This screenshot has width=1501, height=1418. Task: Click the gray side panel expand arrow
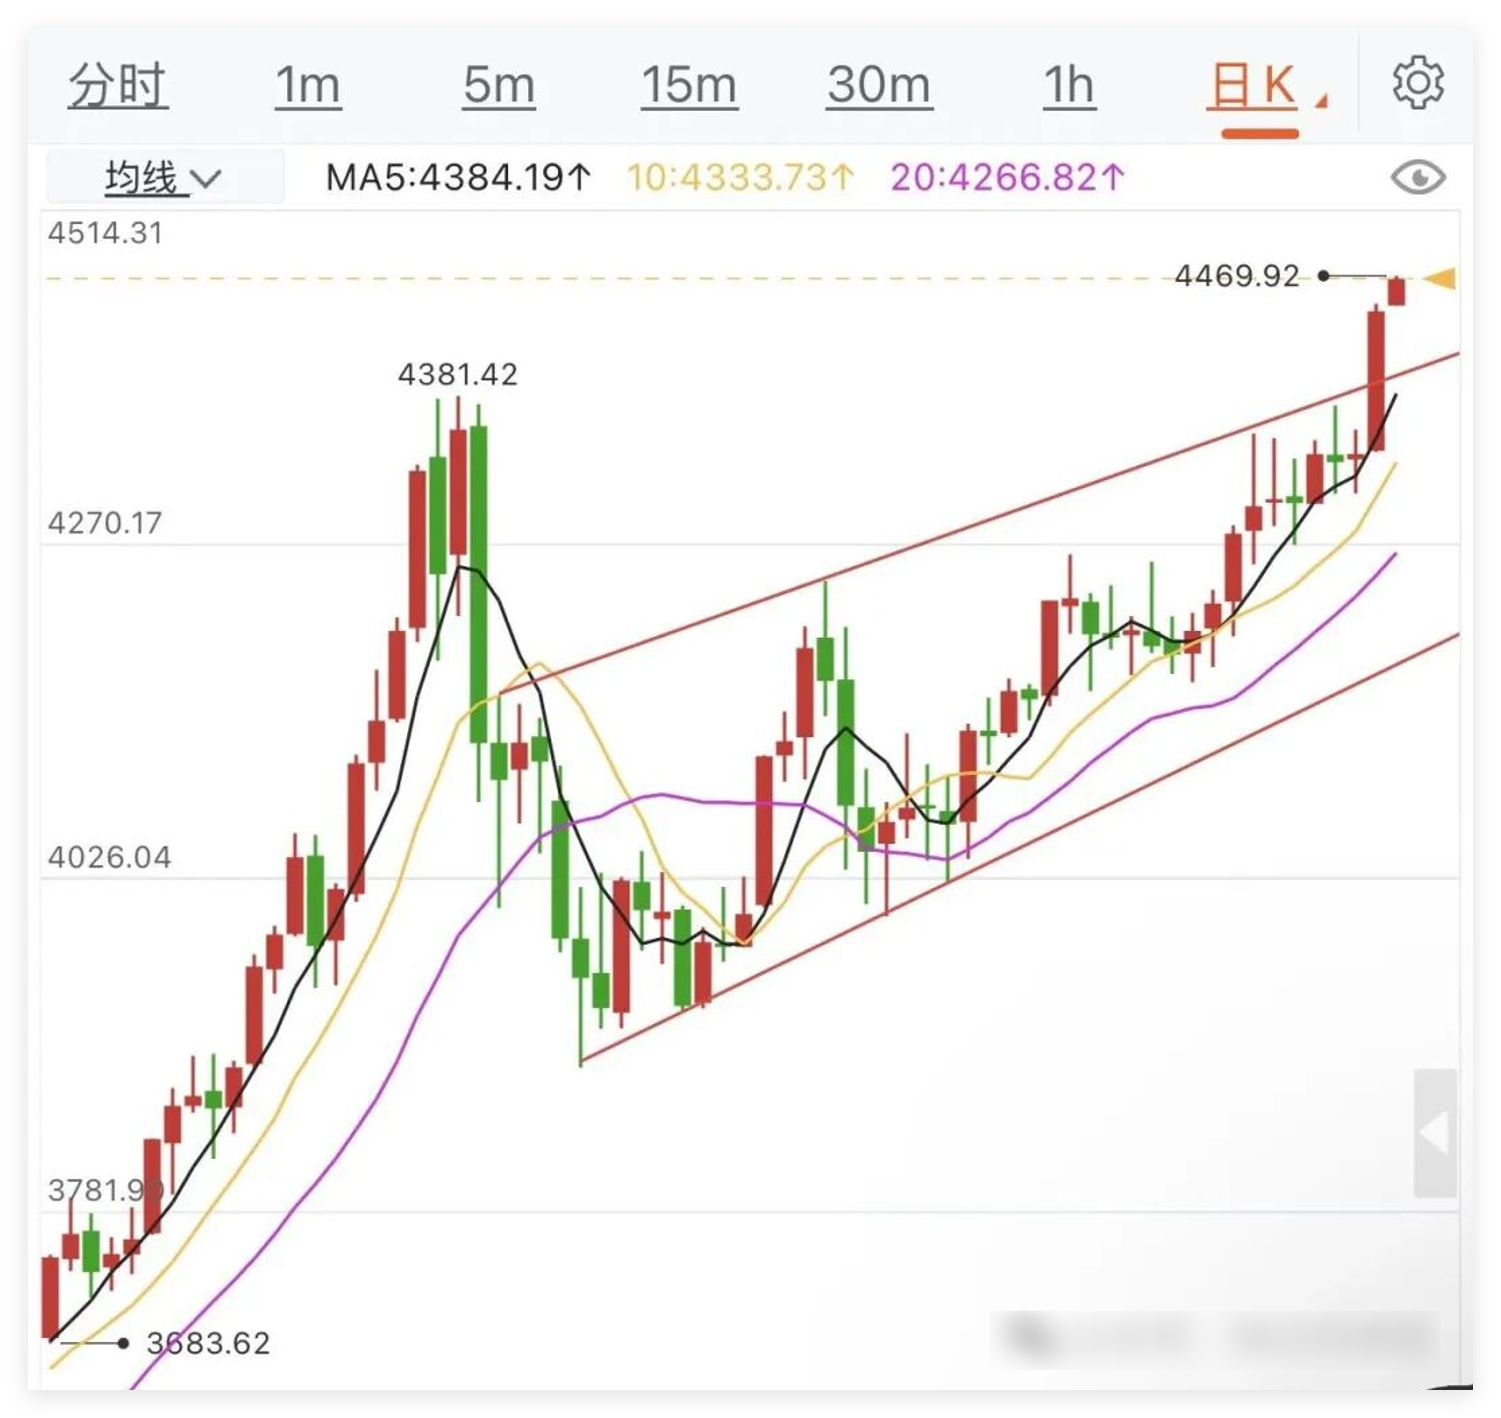1435,1133
